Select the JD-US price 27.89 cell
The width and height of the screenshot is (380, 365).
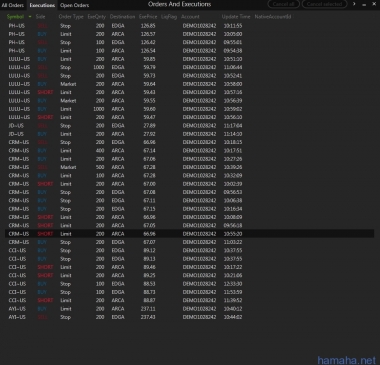click(x=149, y=126)
